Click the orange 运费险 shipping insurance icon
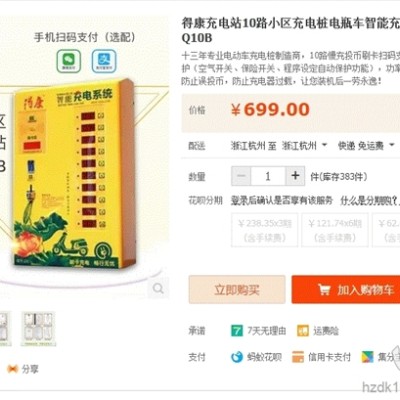Screen dimensions: 400x400 303,331
